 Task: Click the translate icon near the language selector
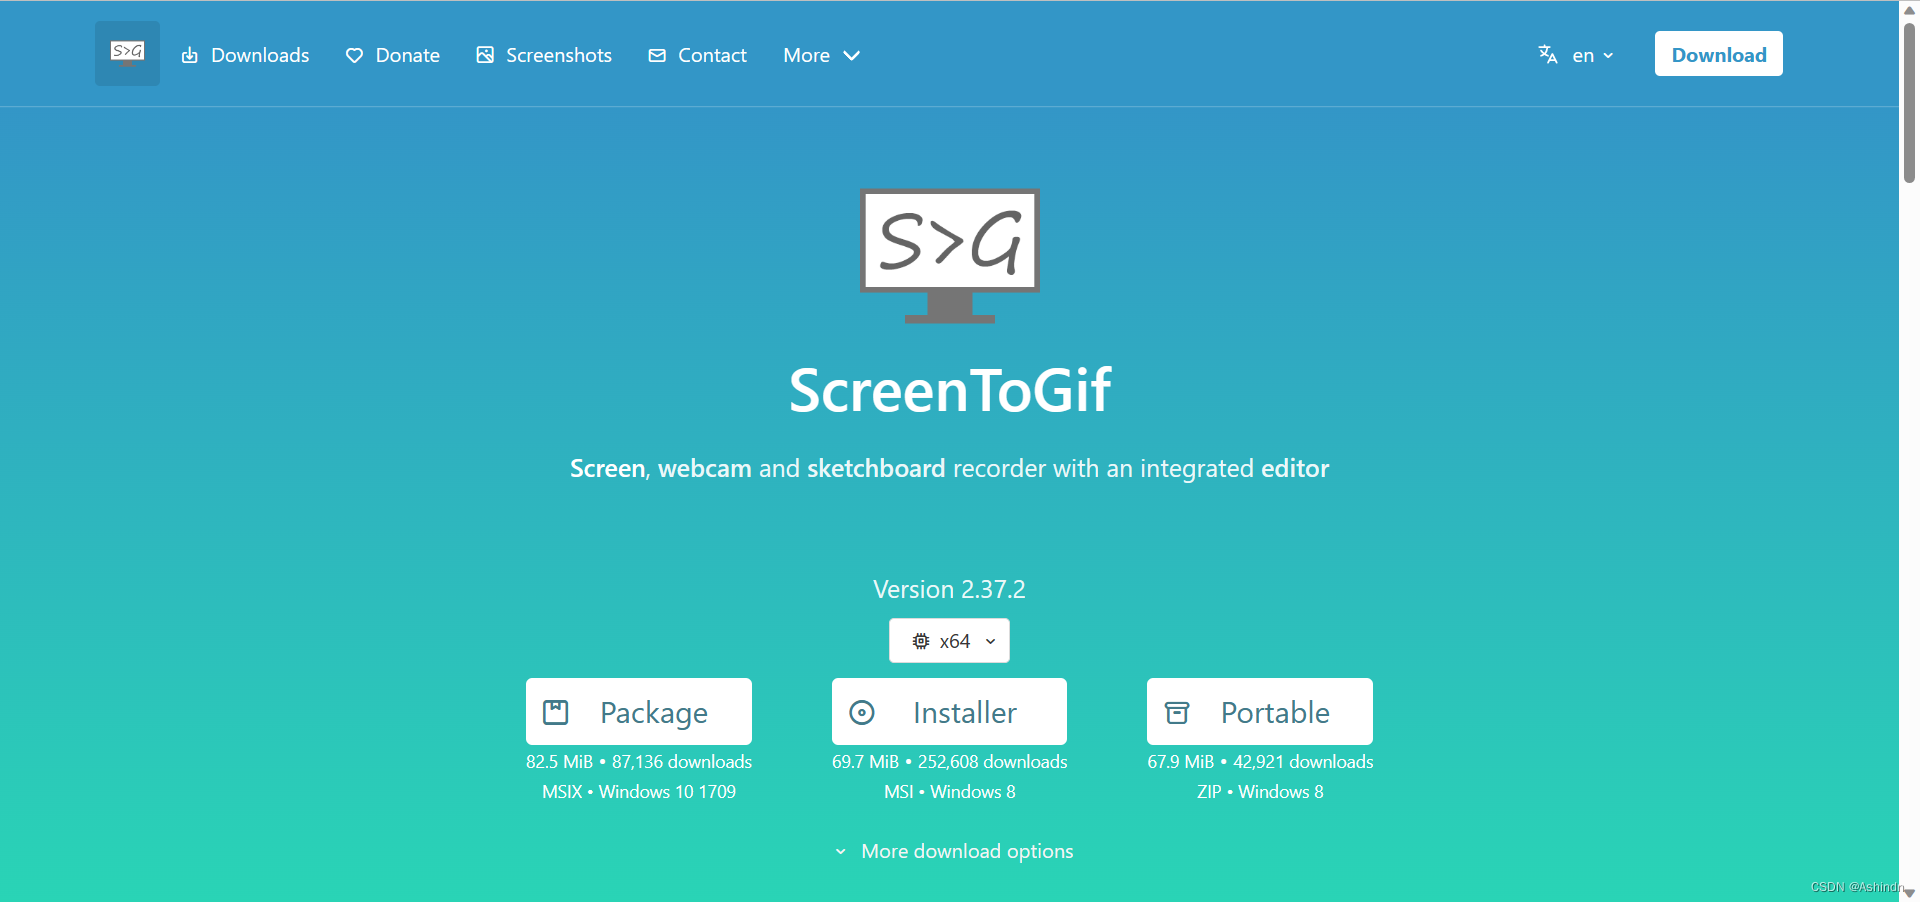pos(1546,55)
